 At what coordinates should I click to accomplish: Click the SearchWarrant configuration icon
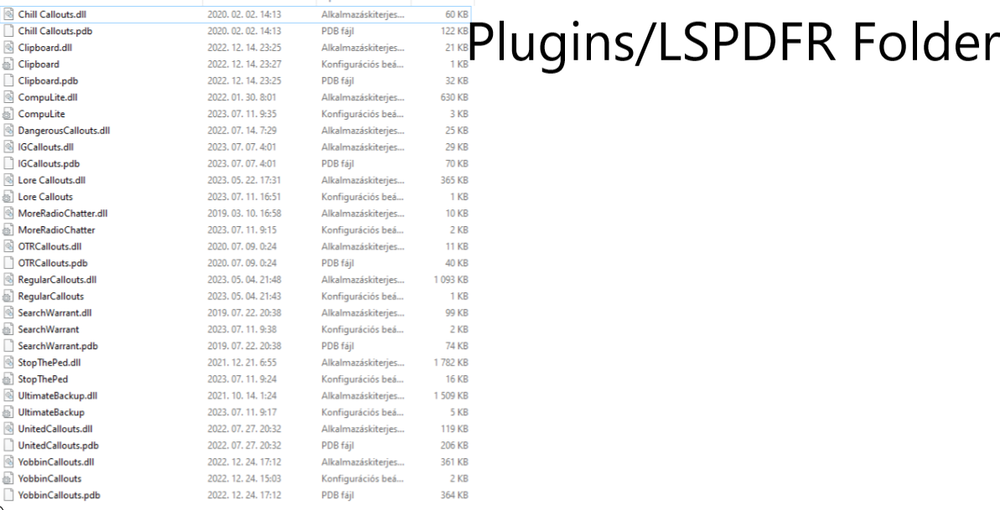[8, 329]
